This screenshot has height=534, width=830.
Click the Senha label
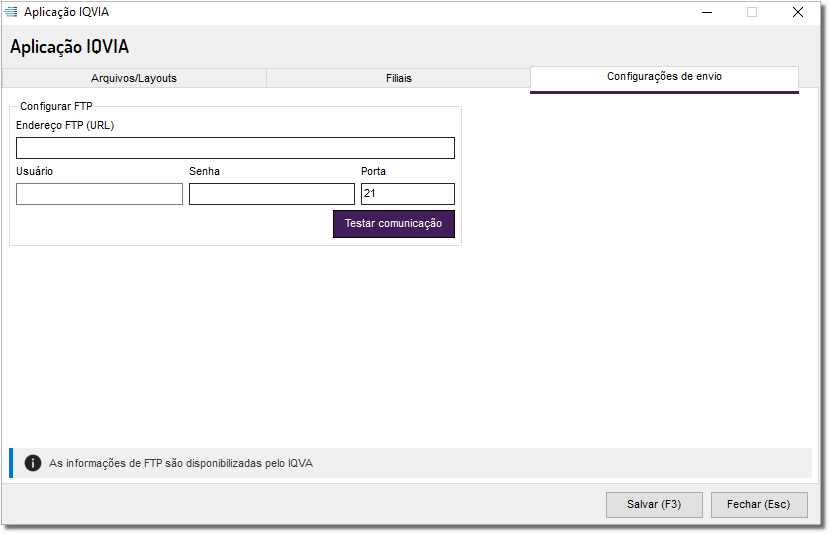[204, 171]
